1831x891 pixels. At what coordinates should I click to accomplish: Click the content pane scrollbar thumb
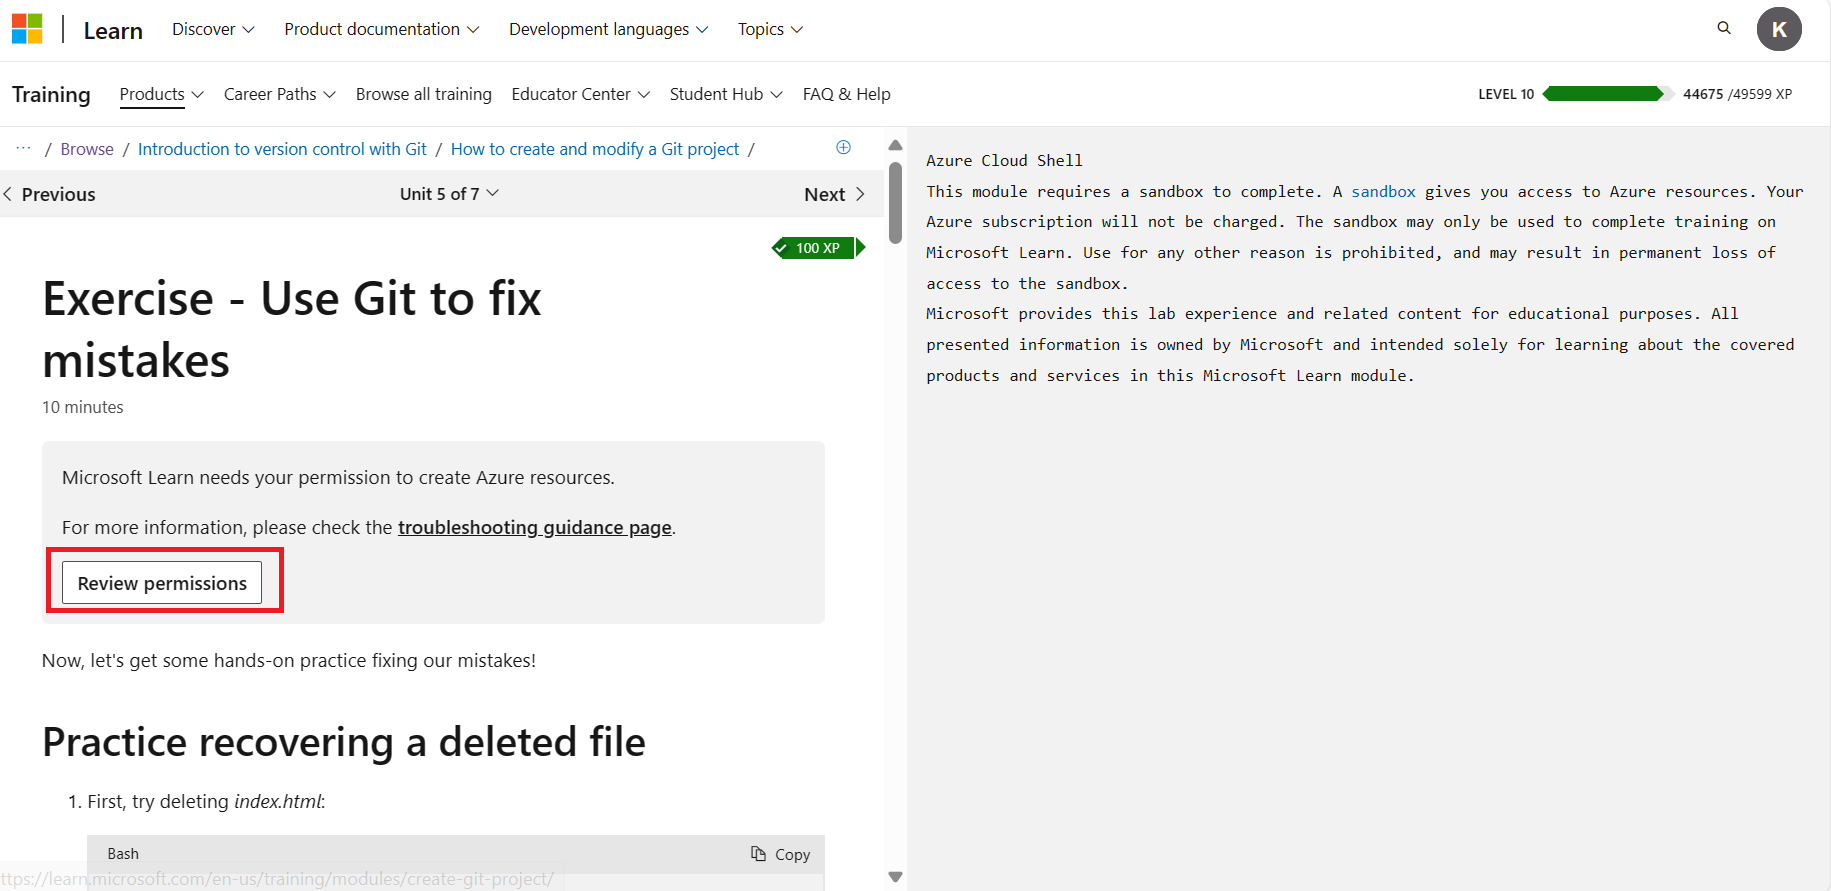tap(895, 203)
